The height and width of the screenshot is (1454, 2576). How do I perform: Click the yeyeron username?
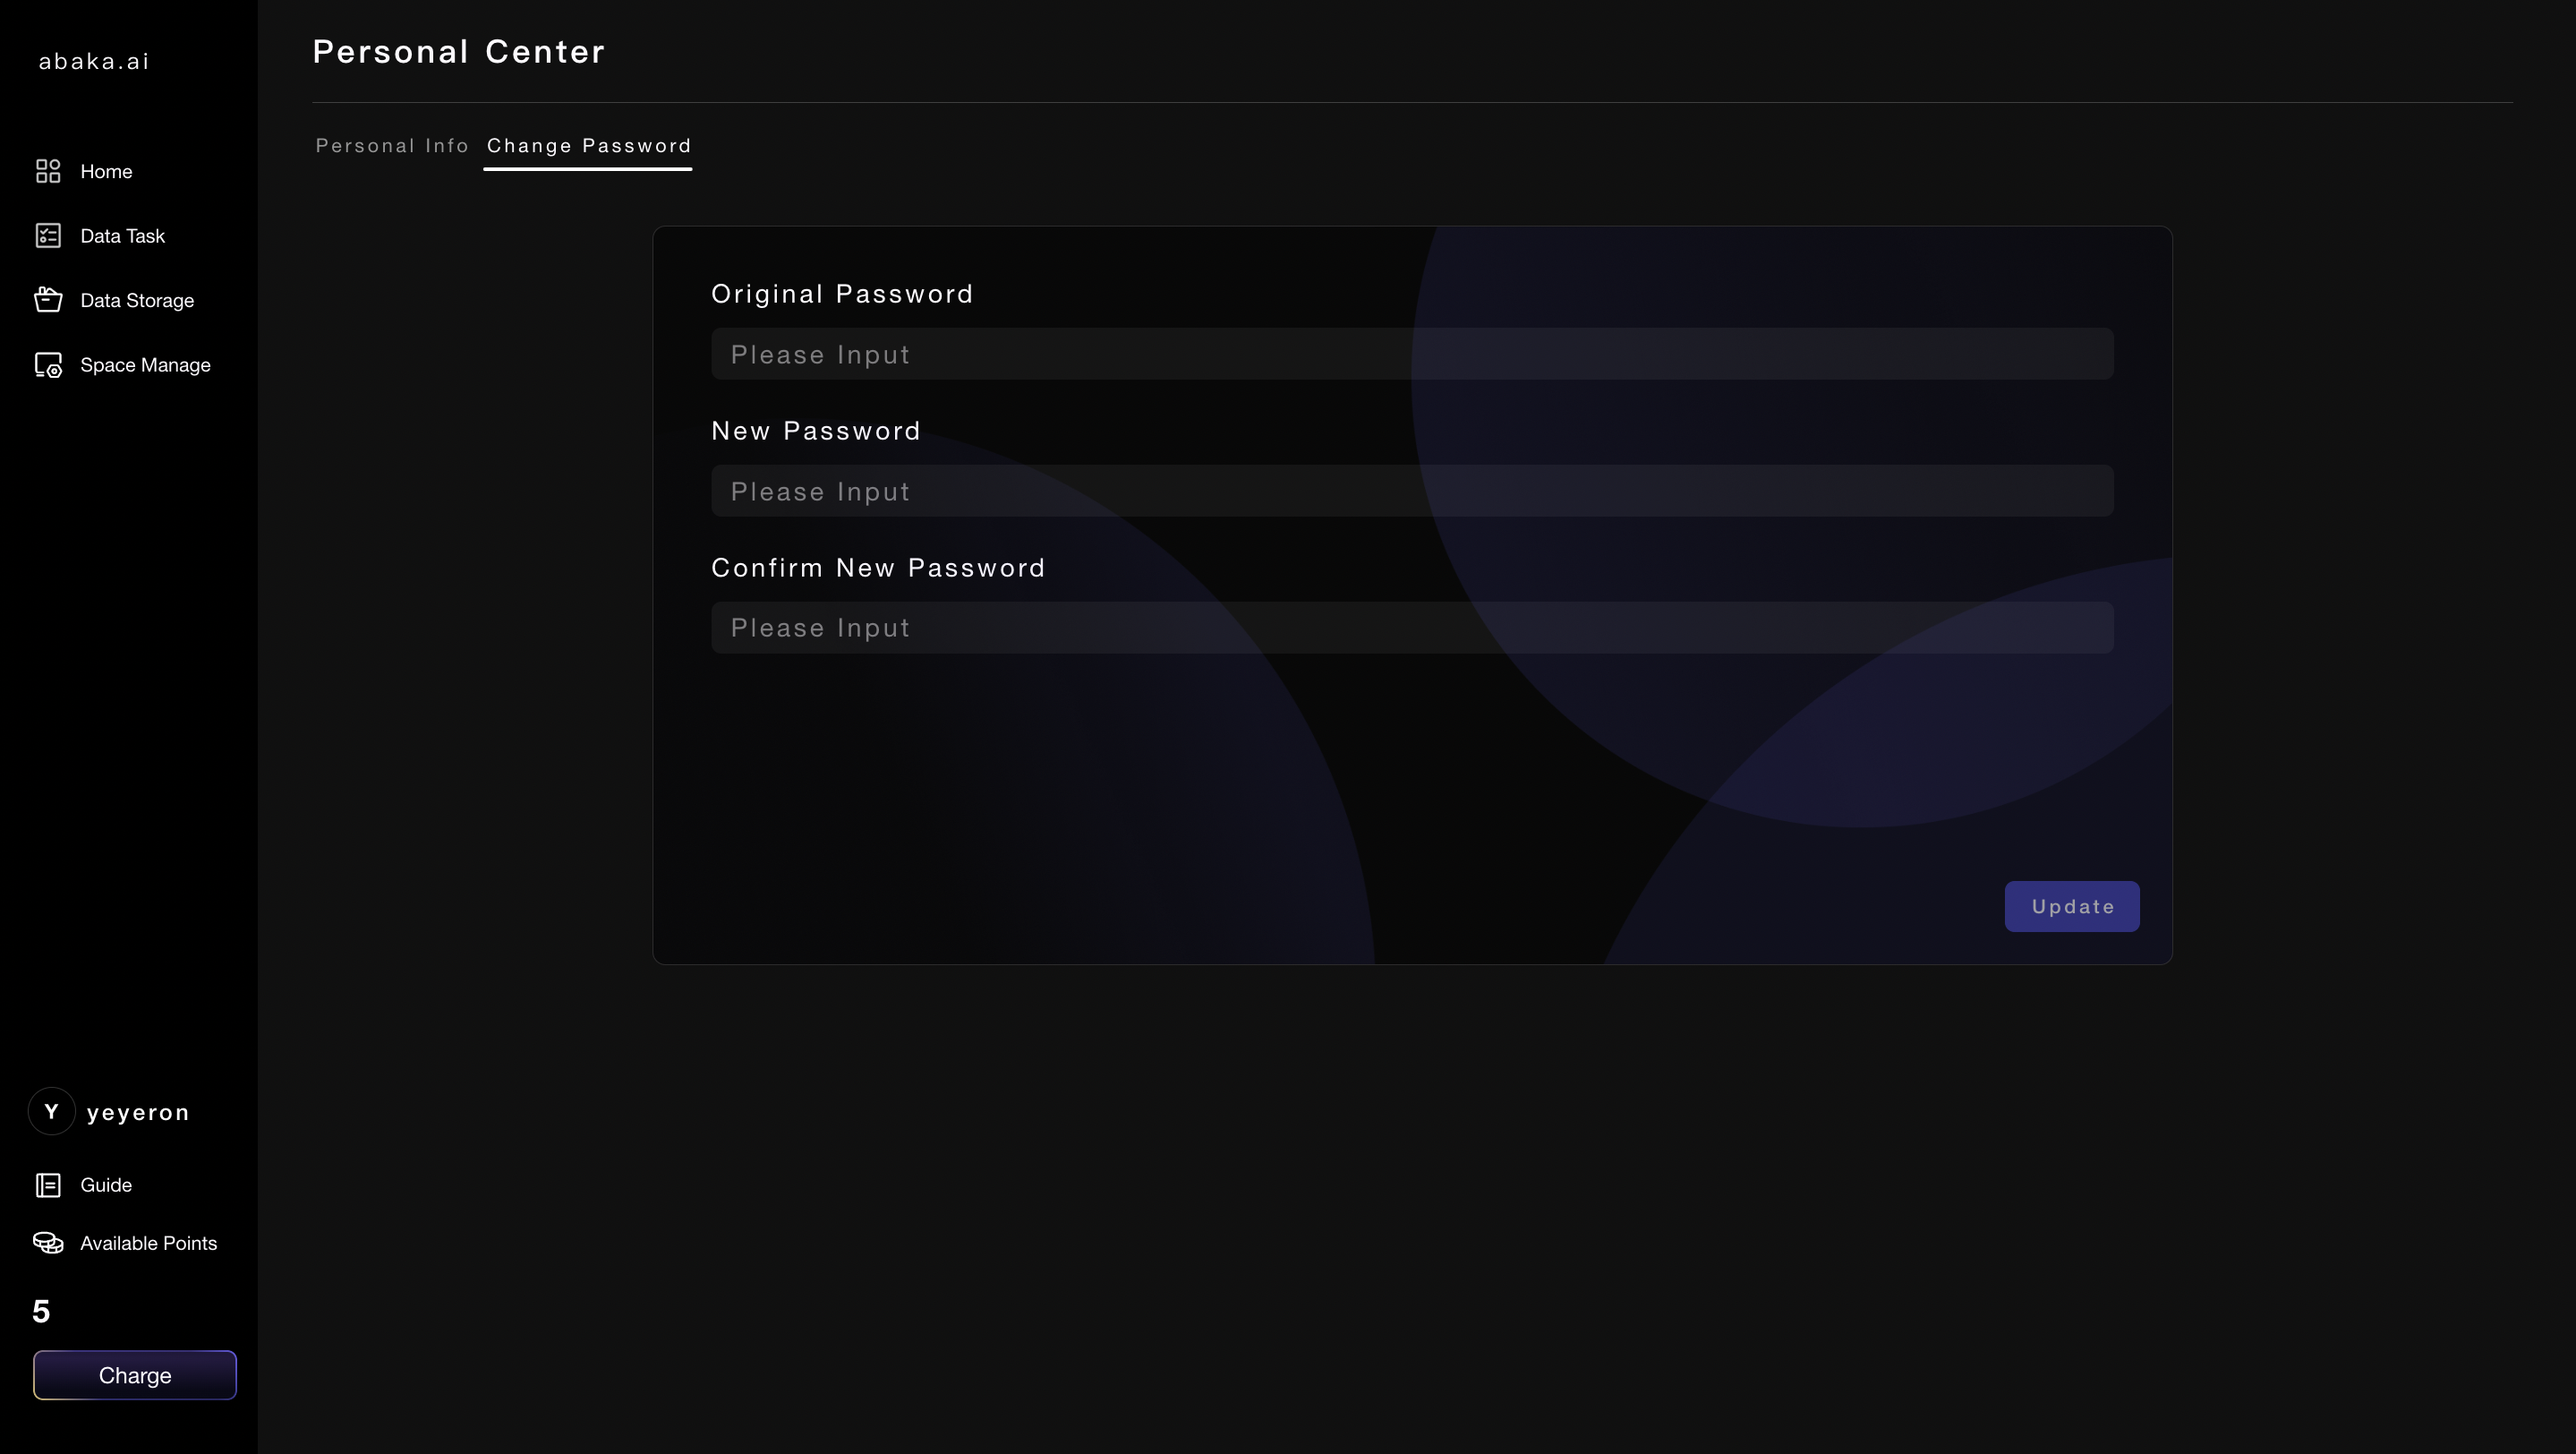(x=138, y=1112)
